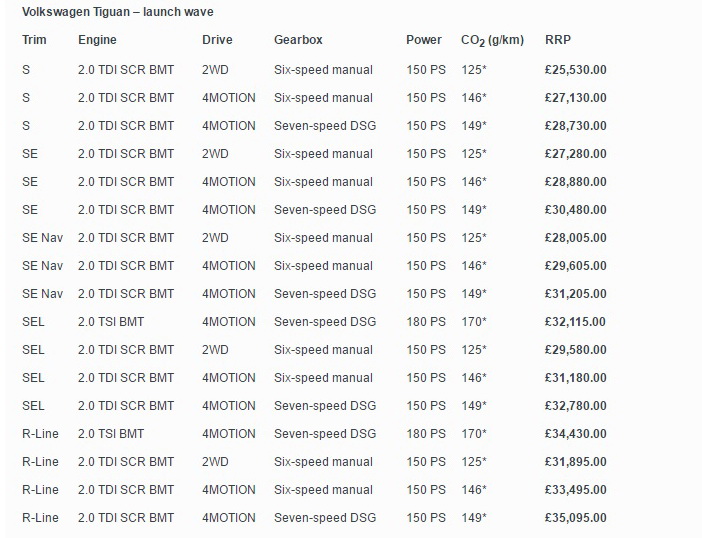Click the CO2 (g/km) column header
The height and width of the screenshot is (538, 702).
tap(492, 41)
